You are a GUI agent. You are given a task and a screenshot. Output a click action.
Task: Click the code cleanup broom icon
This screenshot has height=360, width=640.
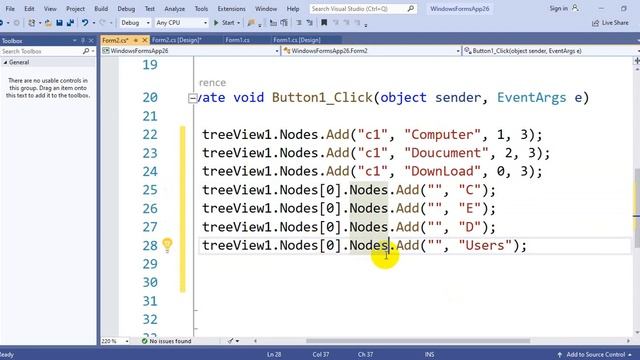pyautogui.click(x=230, y=341)
